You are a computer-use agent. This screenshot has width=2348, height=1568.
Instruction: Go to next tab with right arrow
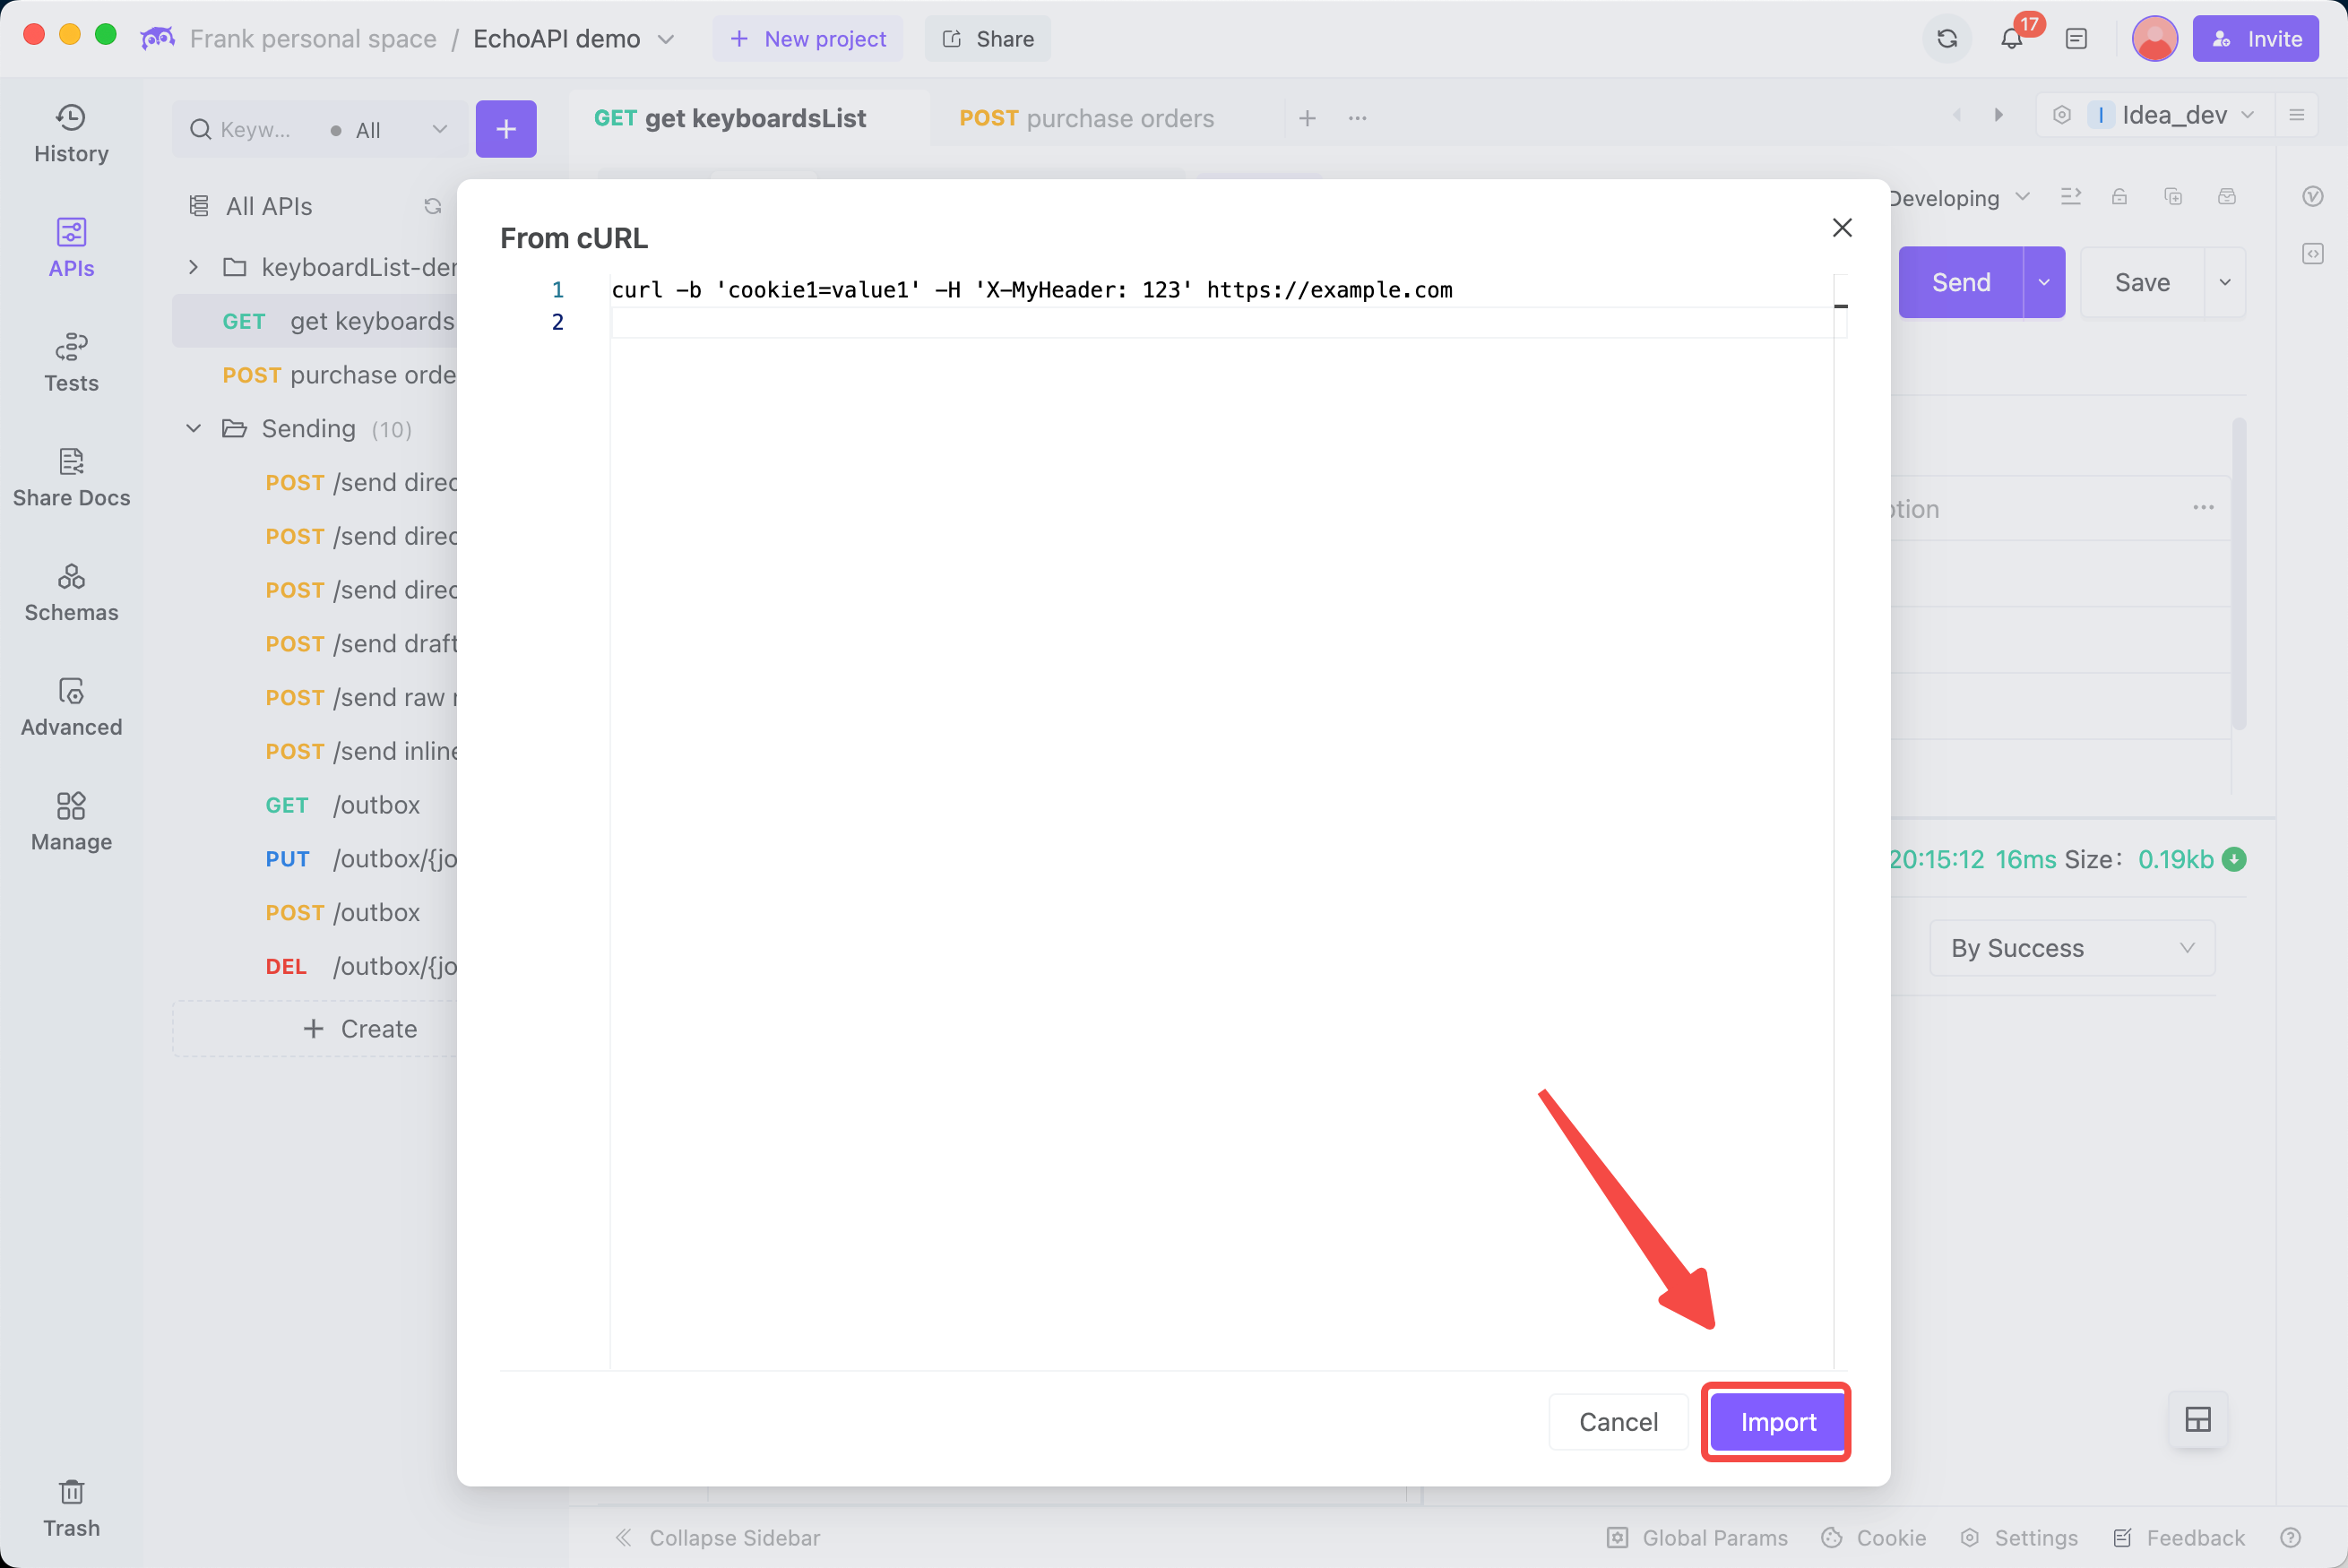coord(1998,115)
